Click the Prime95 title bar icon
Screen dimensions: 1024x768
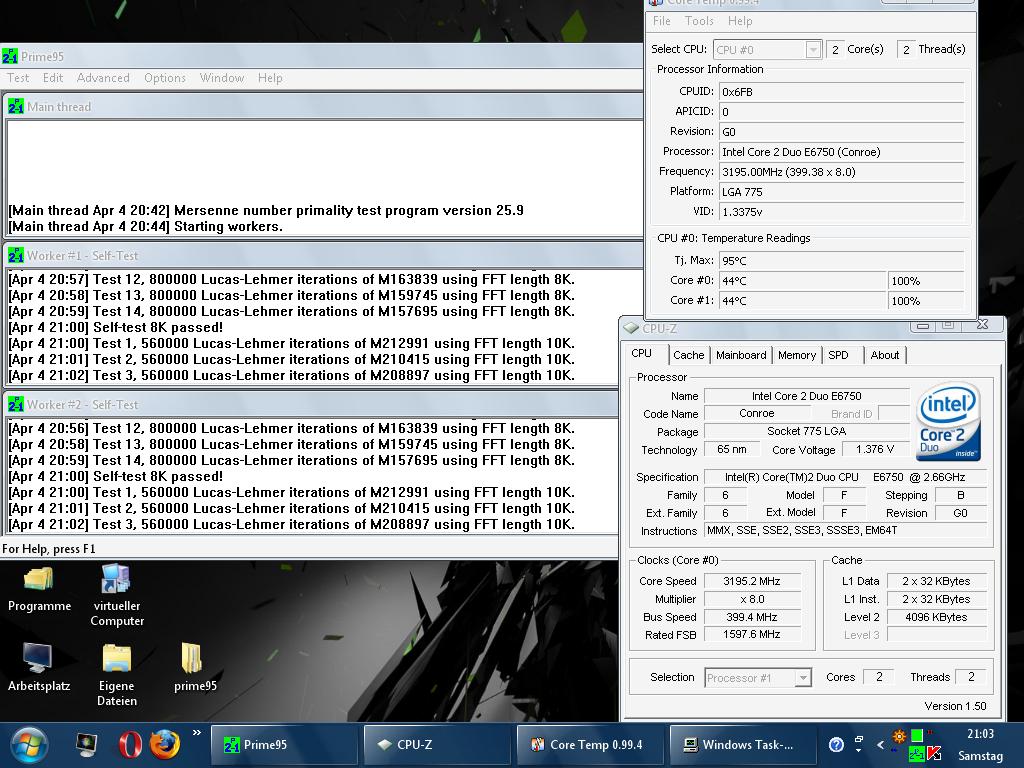10,56
